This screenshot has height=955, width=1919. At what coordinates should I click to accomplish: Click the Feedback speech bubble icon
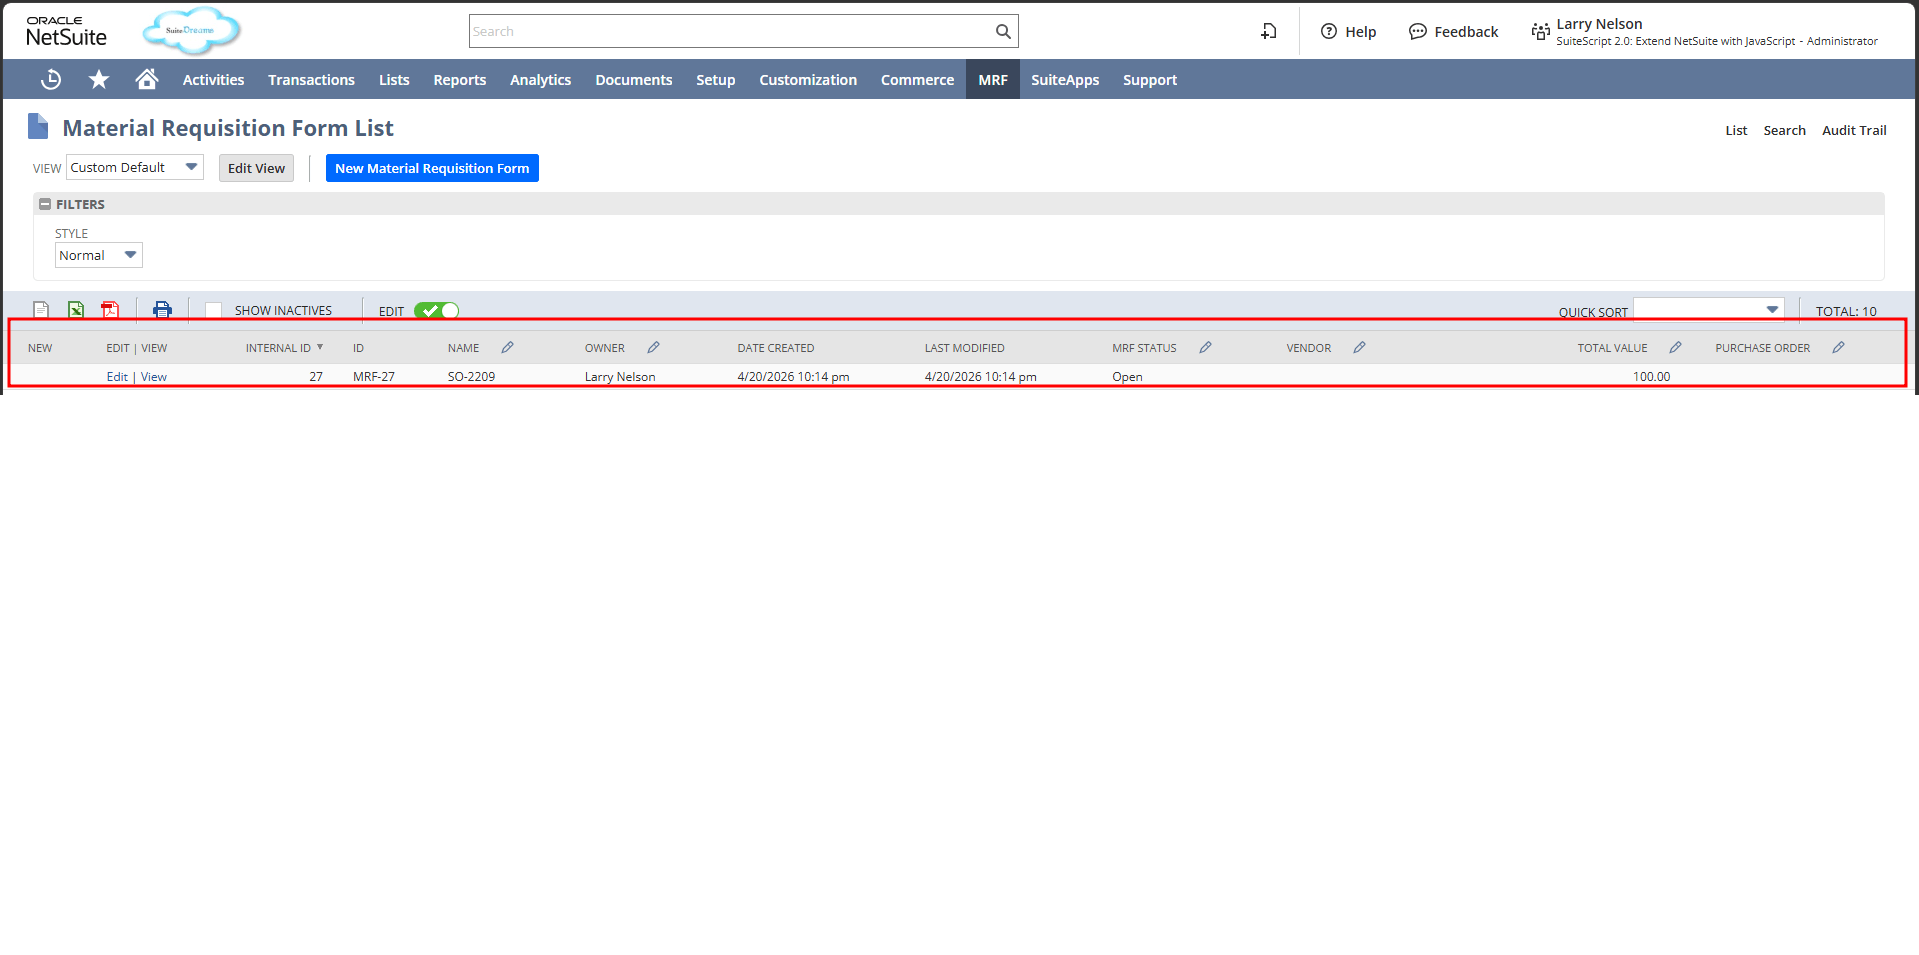tap(1417, 31)
